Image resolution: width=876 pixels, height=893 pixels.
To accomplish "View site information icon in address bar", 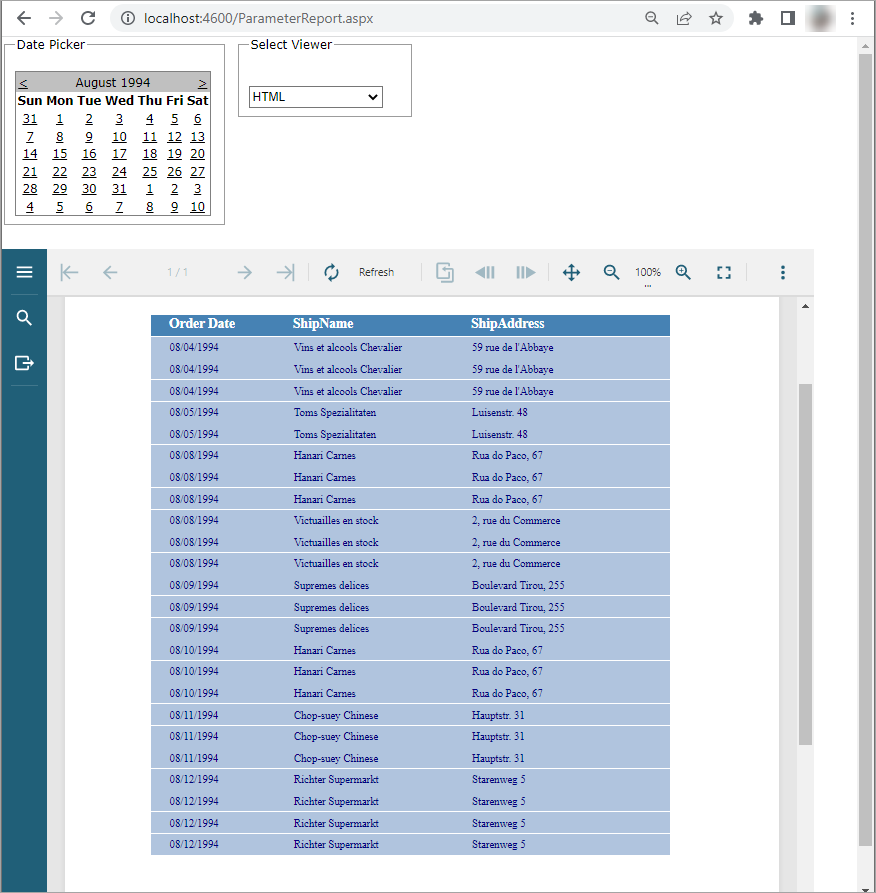I will click(128, 18).
